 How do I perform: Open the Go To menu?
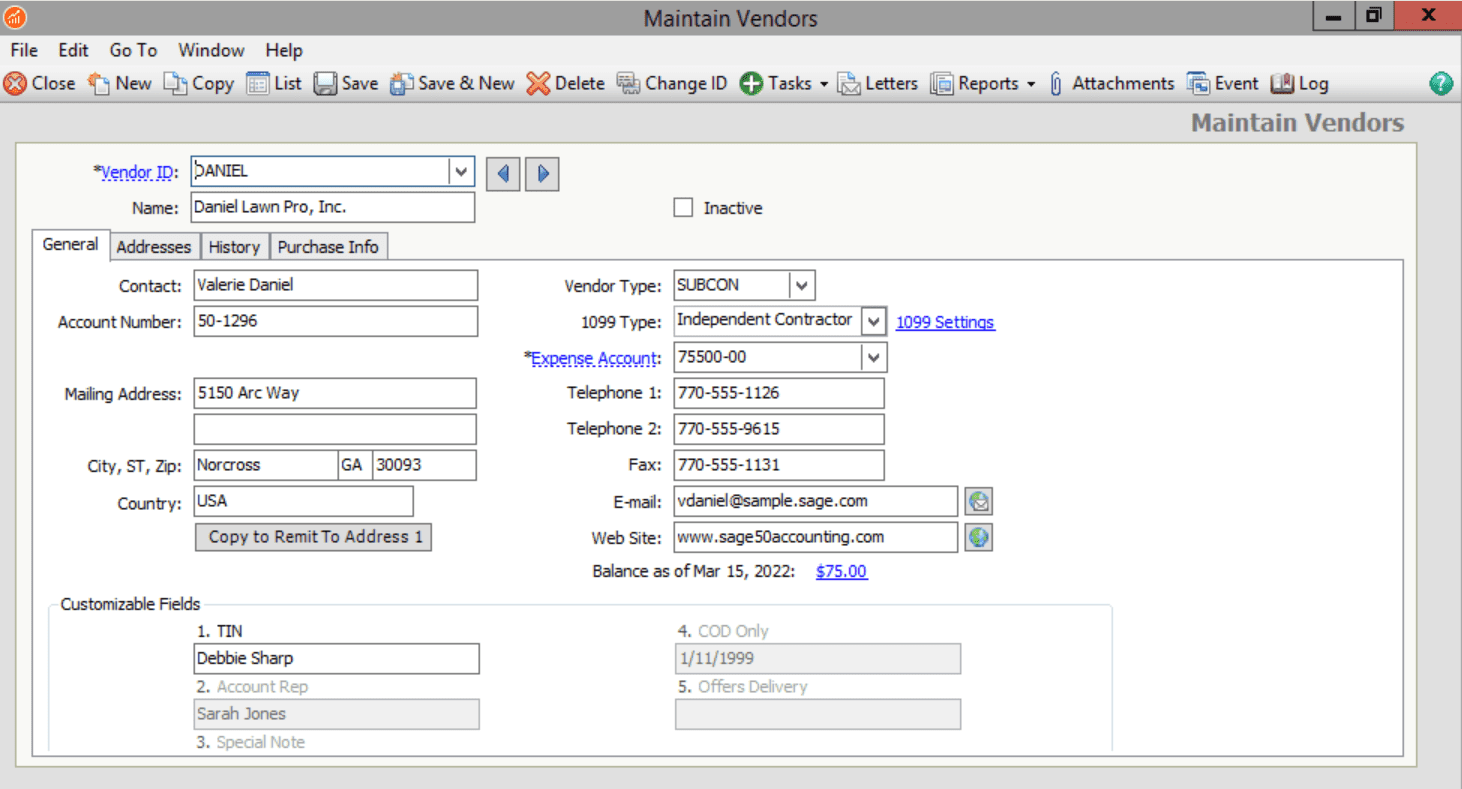point(133,50)
